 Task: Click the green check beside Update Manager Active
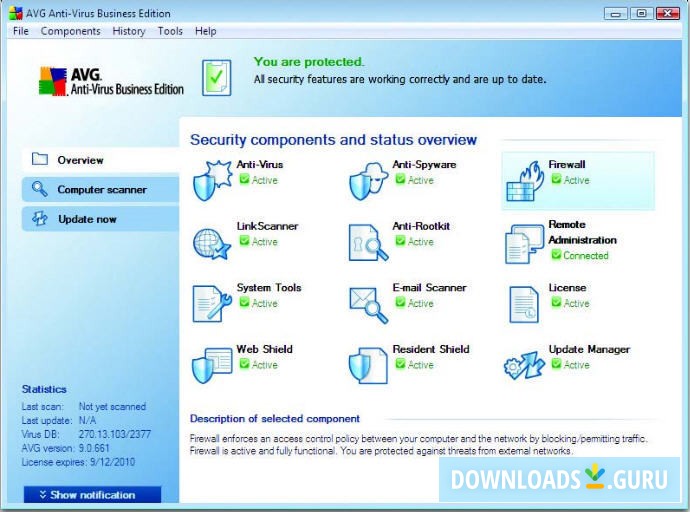coord(556,364)
